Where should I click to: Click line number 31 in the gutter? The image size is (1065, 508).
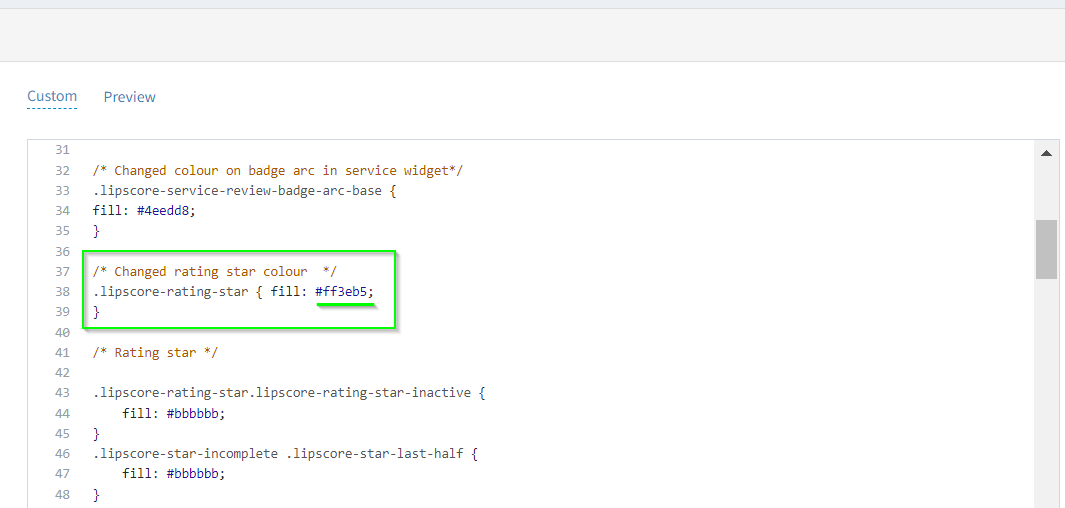[62, 150]
